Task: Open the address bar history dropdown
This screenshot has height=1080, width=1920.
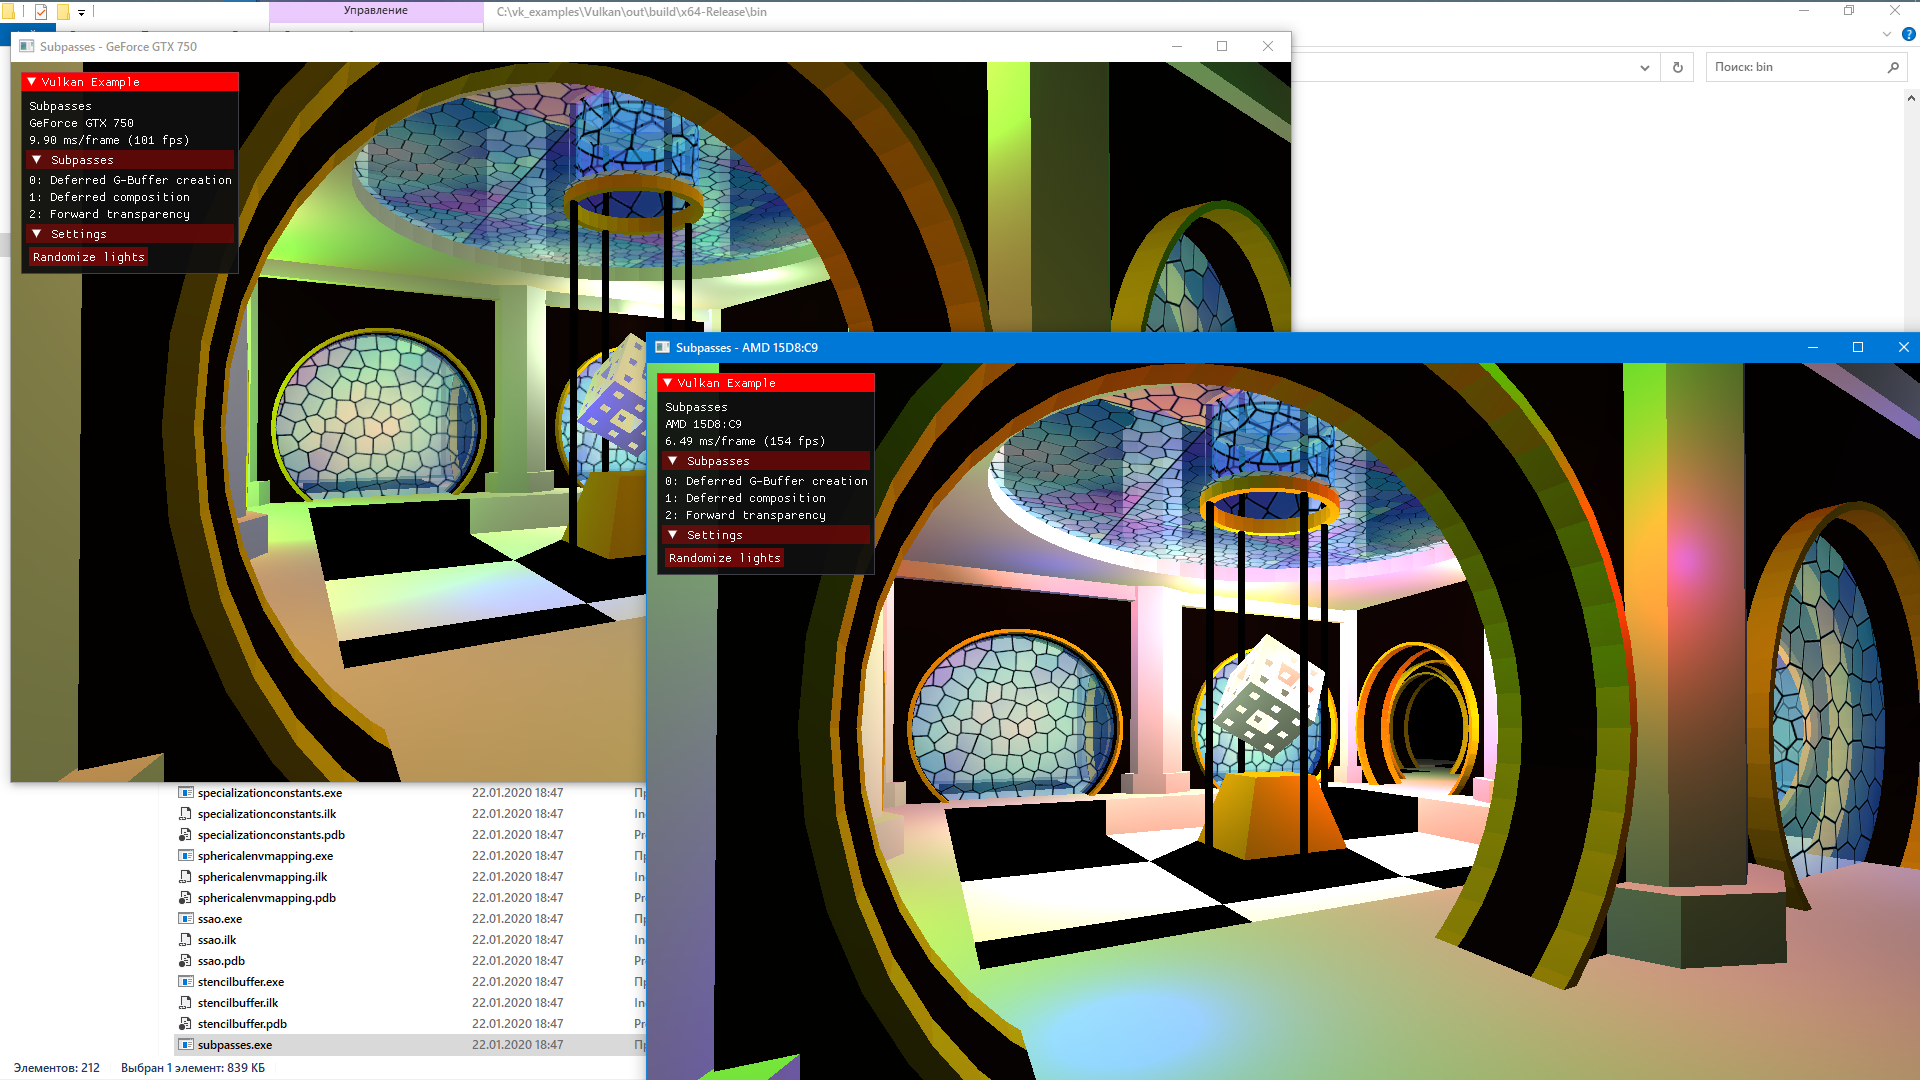Action: (1645, 67)
